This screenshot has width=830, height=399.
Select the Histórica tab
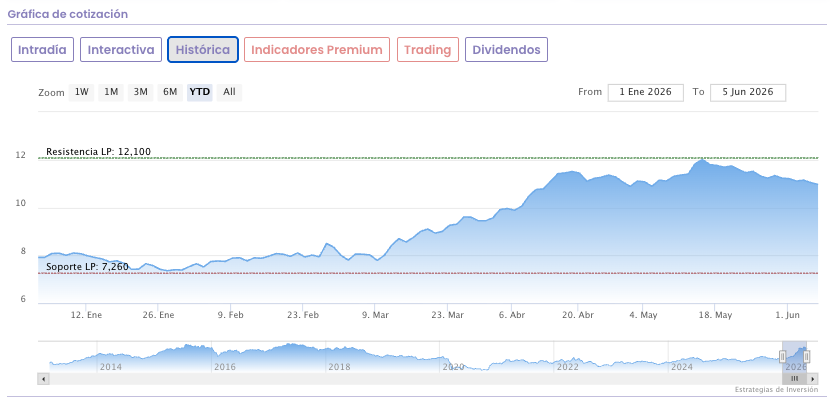click(203, 50)
